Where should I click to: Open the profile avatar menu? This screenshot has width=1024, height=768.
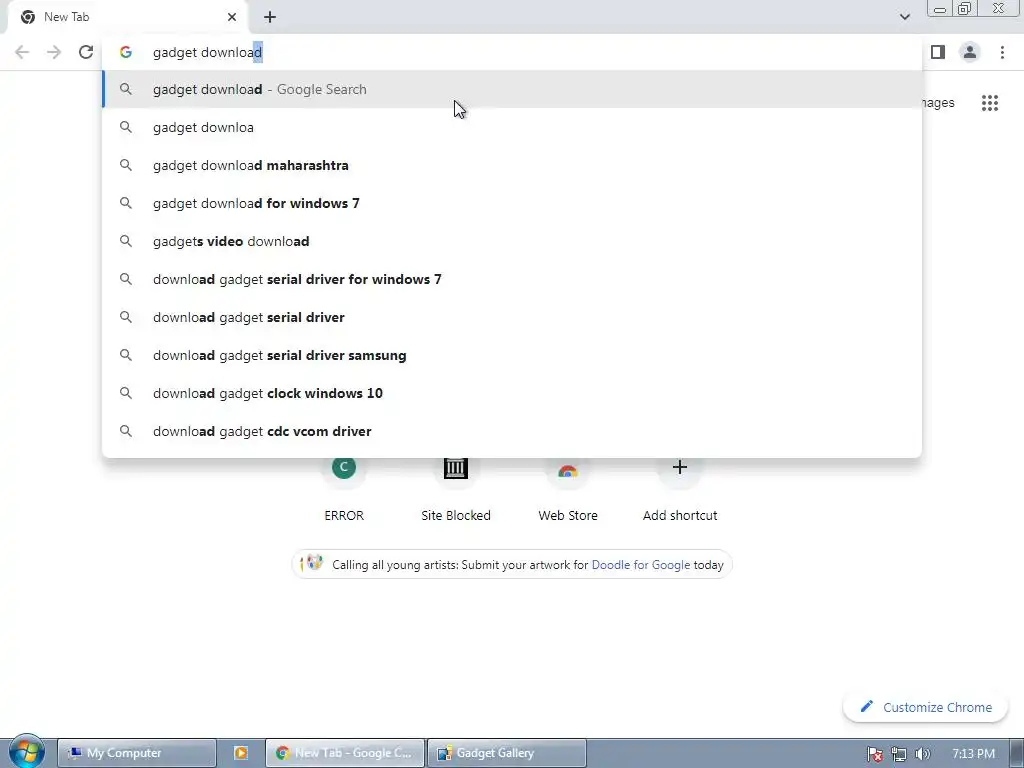point(970,52)
